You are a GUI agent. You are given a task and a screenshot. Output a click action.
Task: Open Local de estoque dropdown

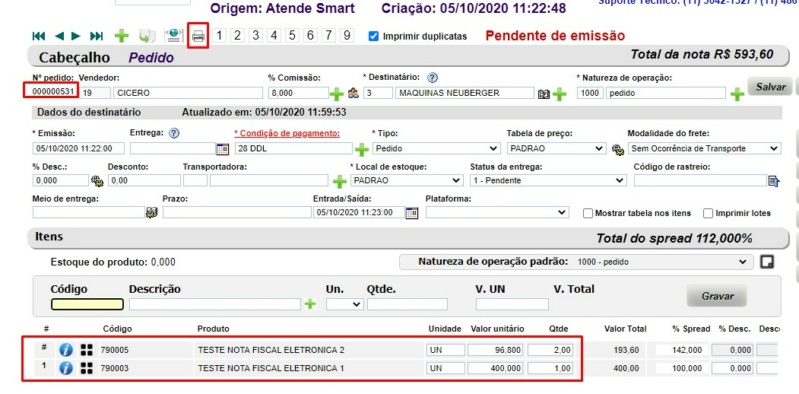coord(407,180)
